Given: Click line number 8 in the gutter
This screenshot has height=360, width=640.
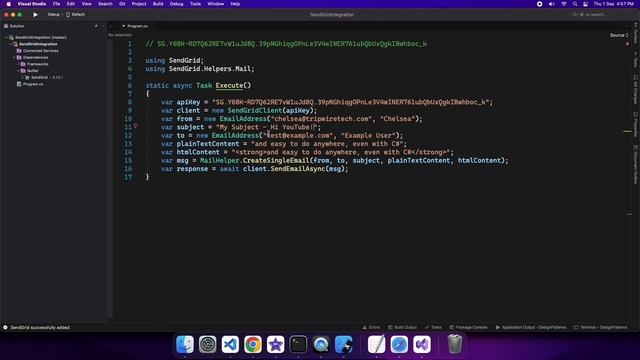Looking at the screenshot, I should coord(130,102).
